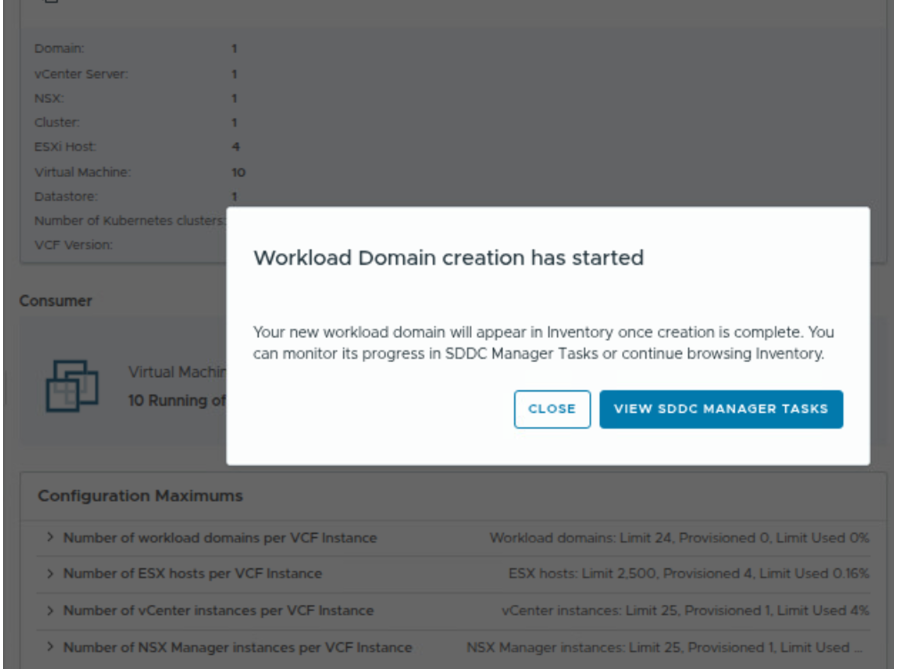898x672 pixels.
Task: Click the Virtual Machine count value 10
Action: pyautogui.click(x=238, y=172)
